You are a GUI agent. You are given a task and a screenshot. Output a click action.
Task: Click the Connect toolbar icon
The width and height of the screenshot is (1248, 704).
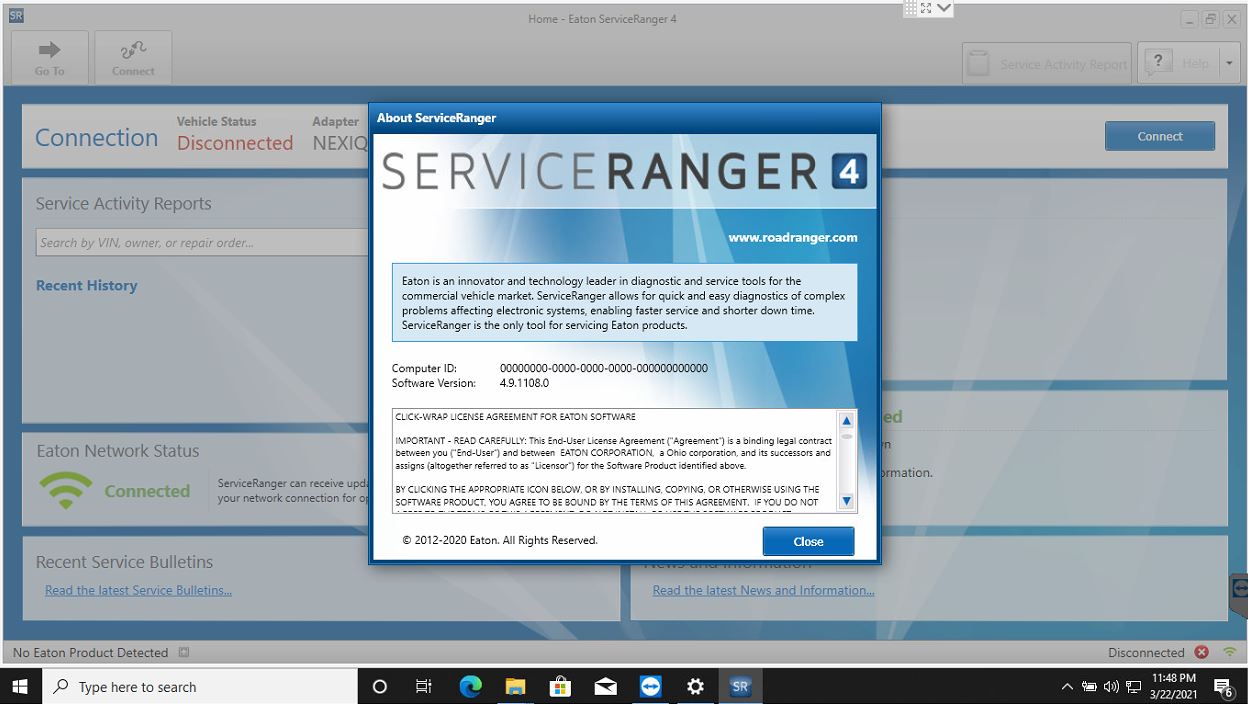(x=133, y=57)
